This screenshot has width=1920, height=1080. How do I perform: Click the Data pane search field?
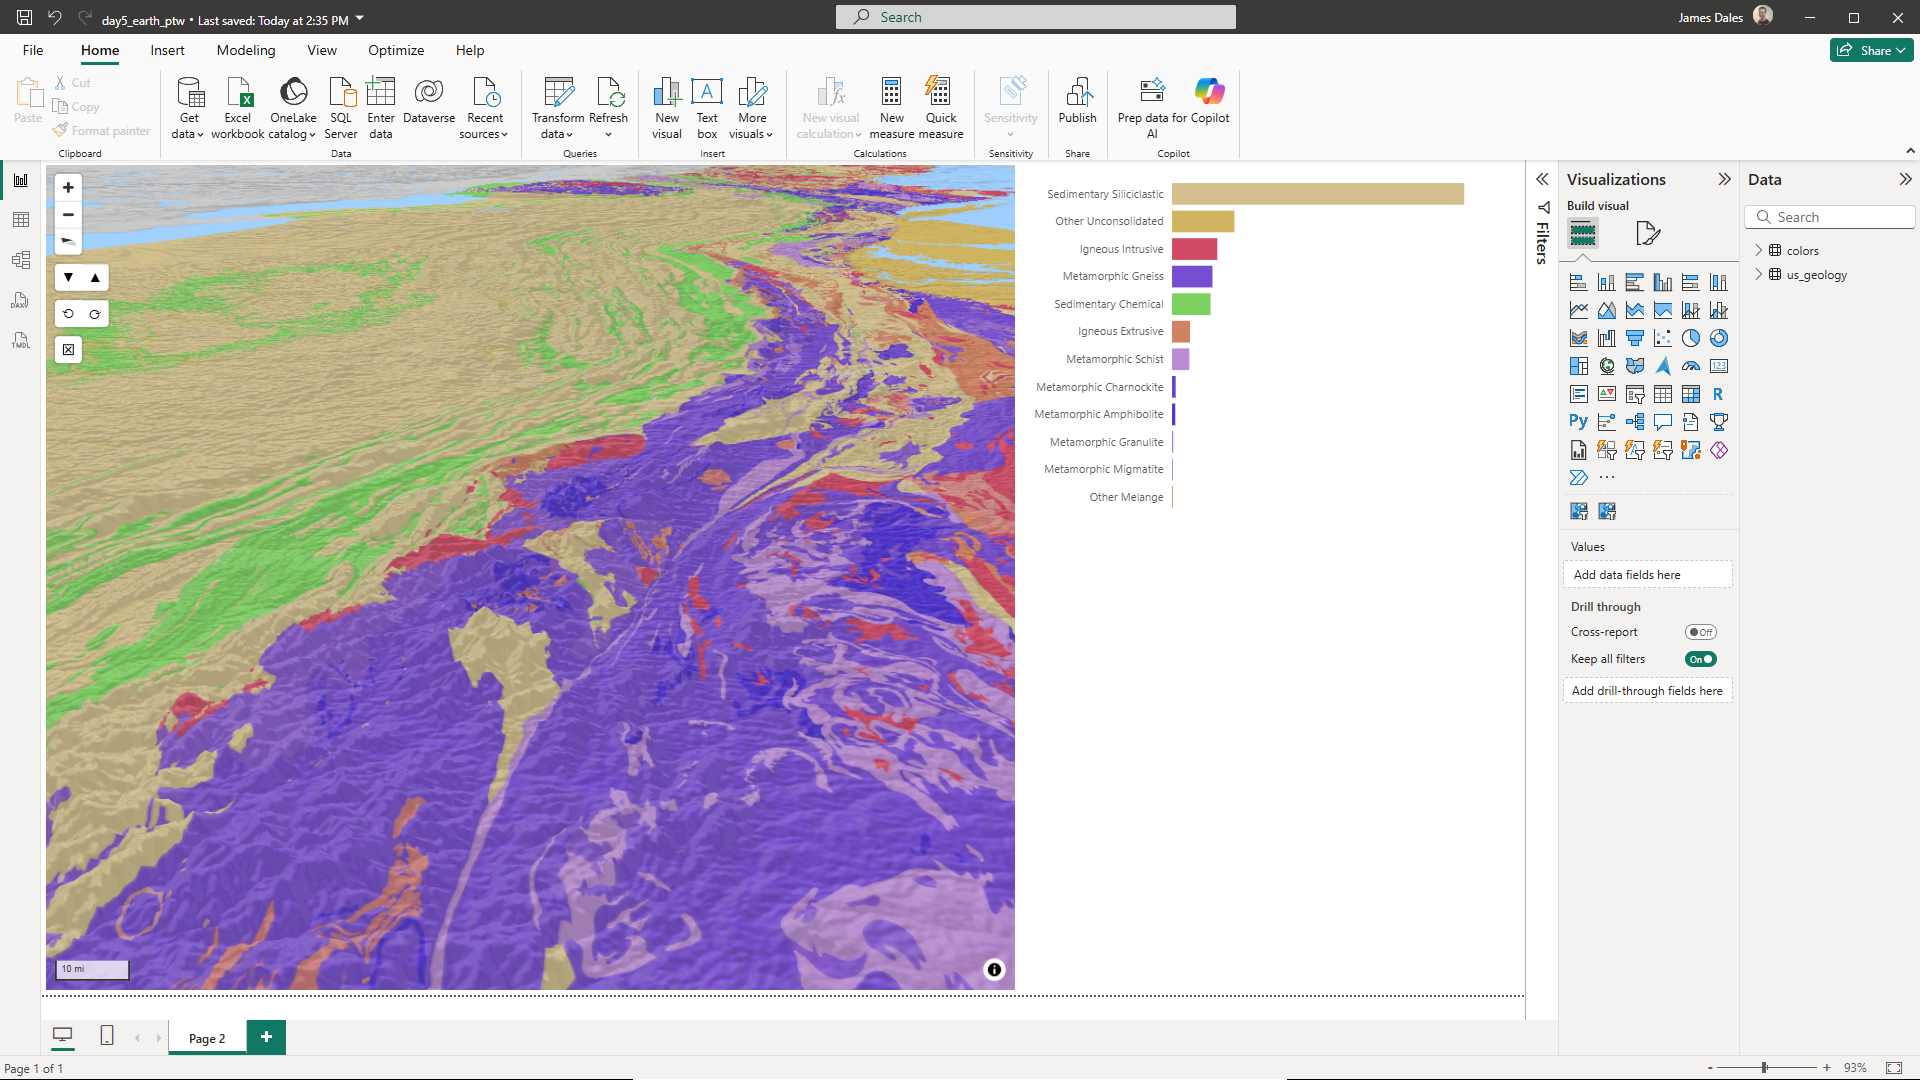click(x=1838, y=217)
